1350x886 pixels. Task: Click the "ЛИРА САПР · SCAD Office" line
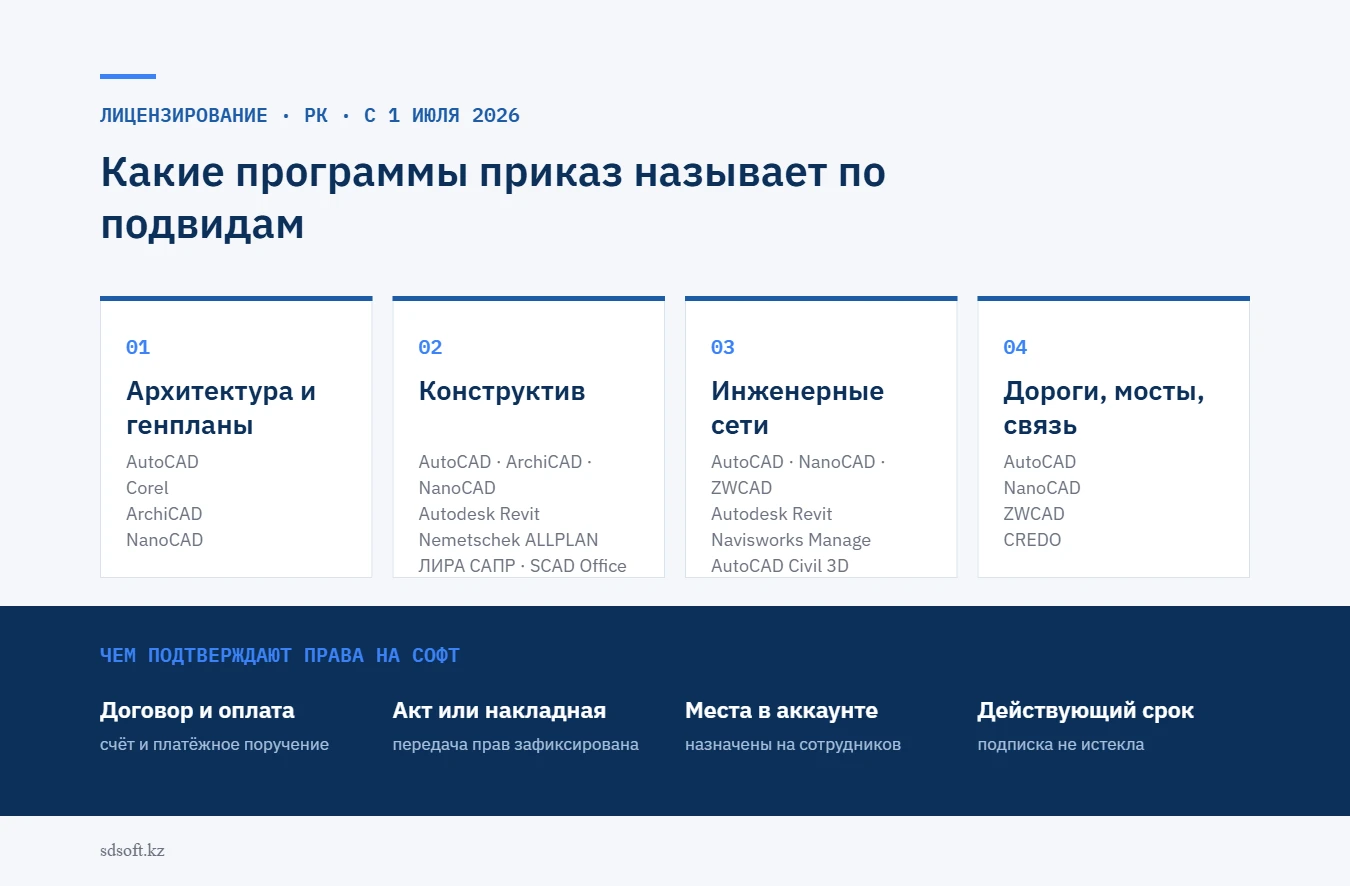click(522, 566)
